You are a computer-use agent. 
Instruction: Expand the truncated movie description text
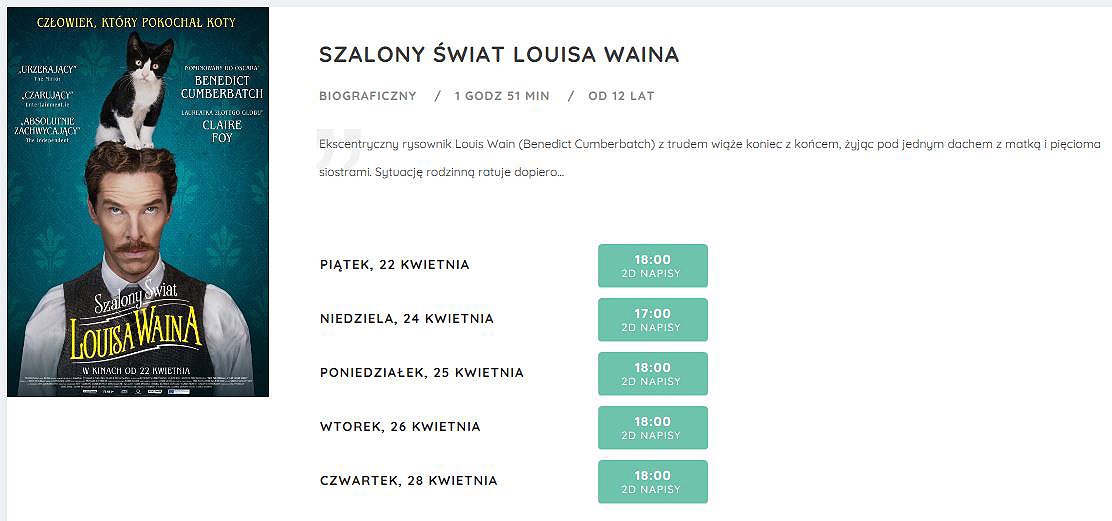710,158
